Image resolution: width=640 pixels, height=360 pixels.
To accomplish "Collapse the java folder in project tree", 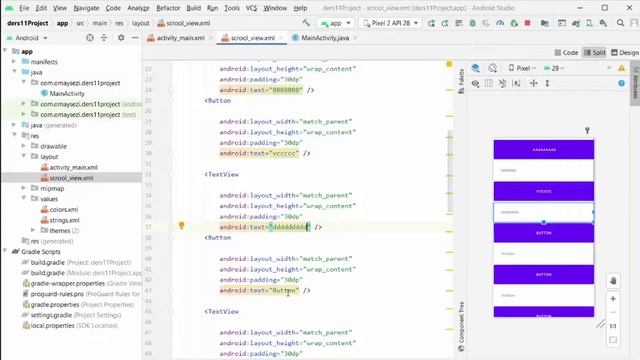I will click(x=14, y=71).
